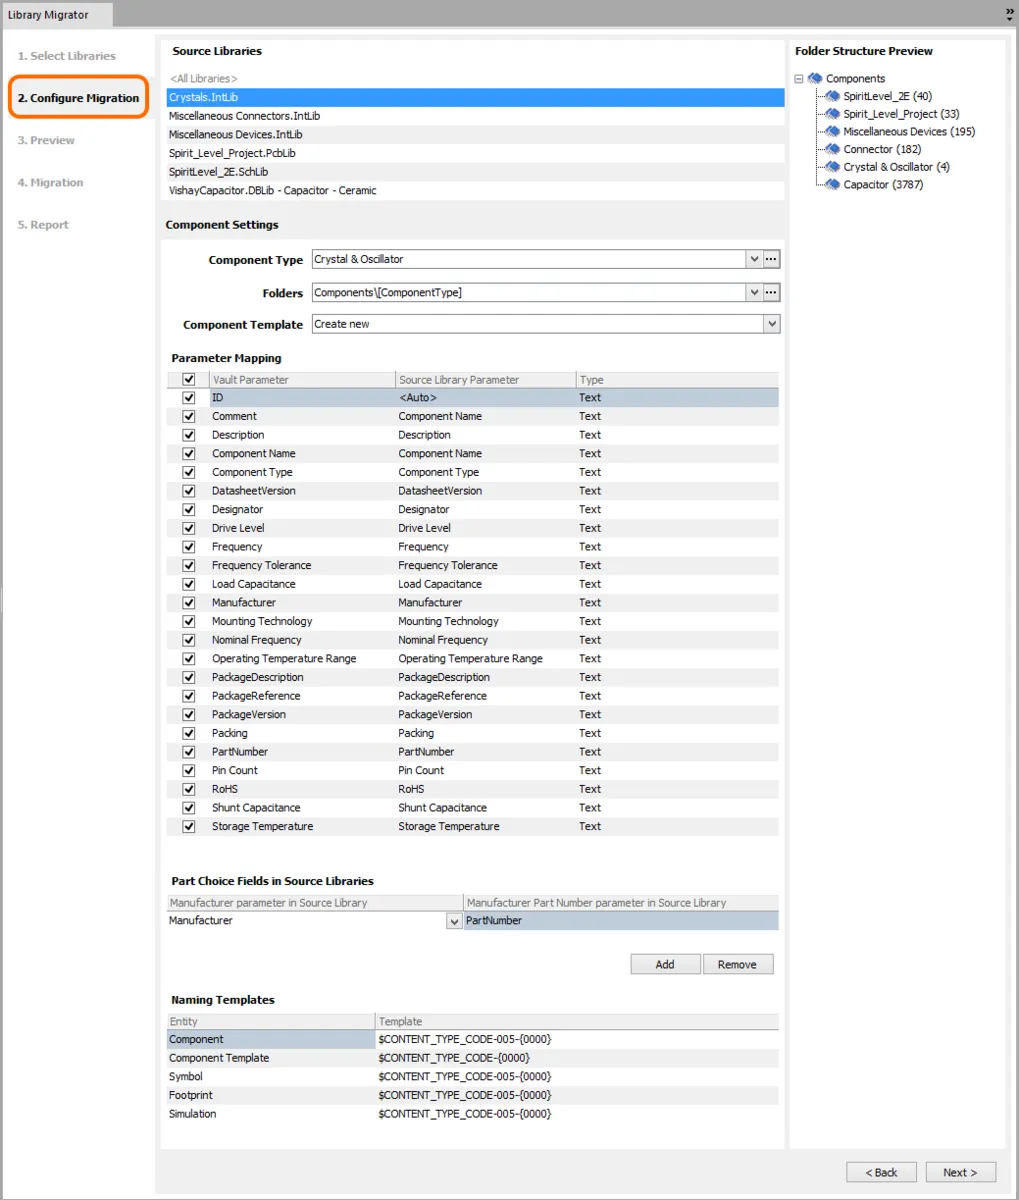This screenshot has width=1019, height=1200.
Task: Click the Next button
Action: [959, 1172]
